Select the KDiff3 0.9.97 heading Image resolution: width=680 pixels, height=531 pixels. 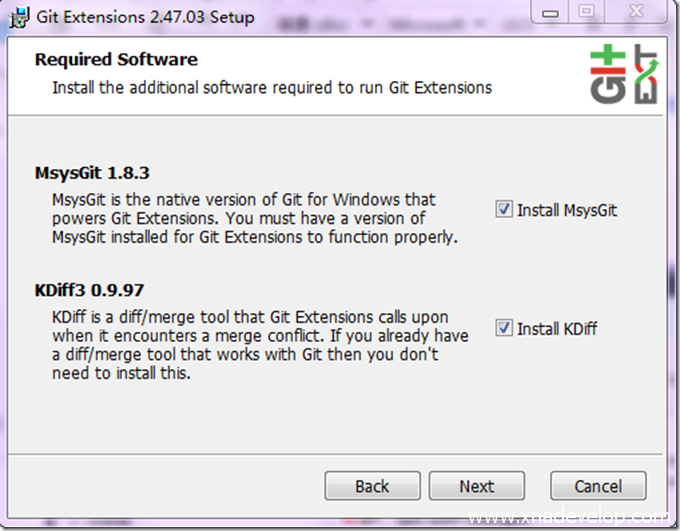tap(89, 291)
